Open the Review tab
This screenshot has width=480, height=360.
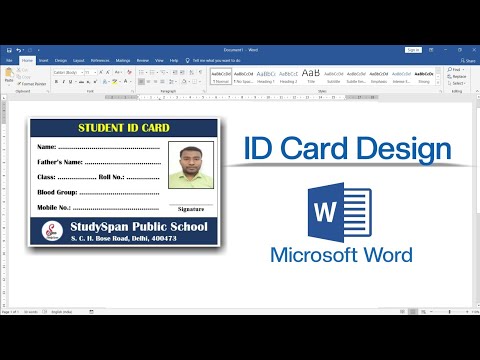(x=143, y=61)
